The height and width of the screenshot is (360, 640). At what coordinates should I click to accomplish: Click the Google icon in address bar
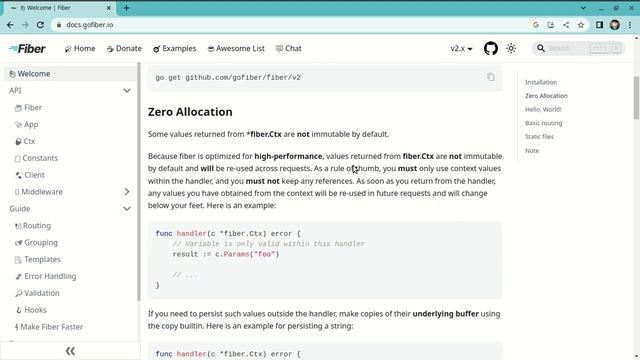click(x=536, y=25)
